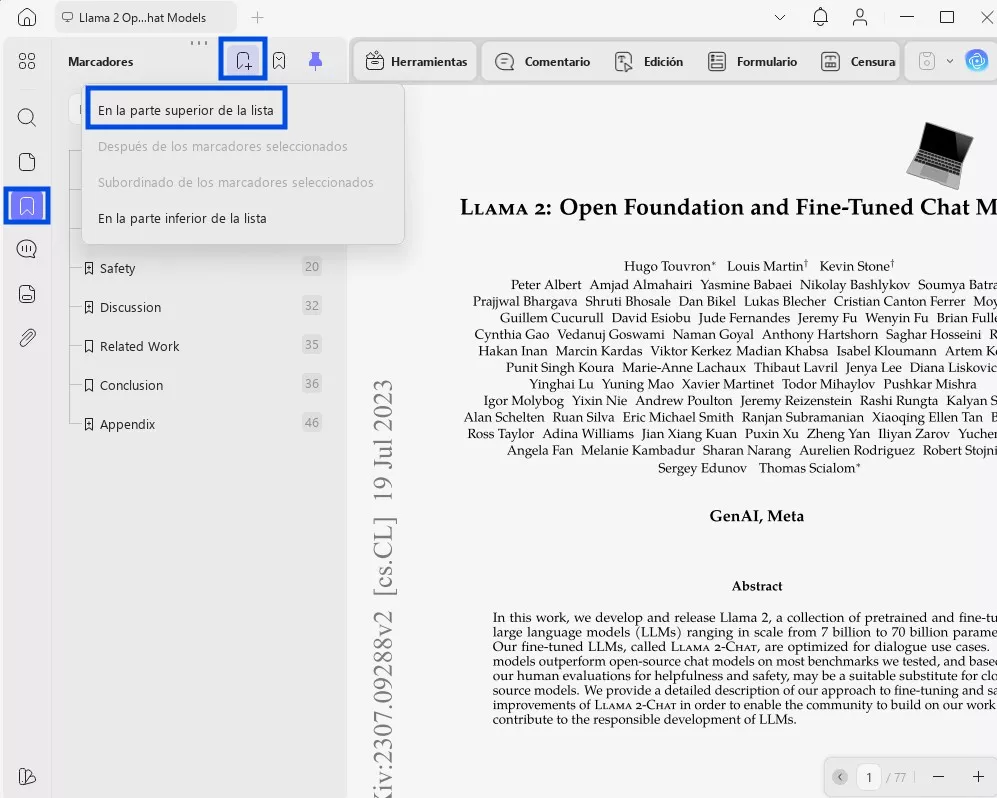Choose En la parte superior de la lista

pos(186,110)
